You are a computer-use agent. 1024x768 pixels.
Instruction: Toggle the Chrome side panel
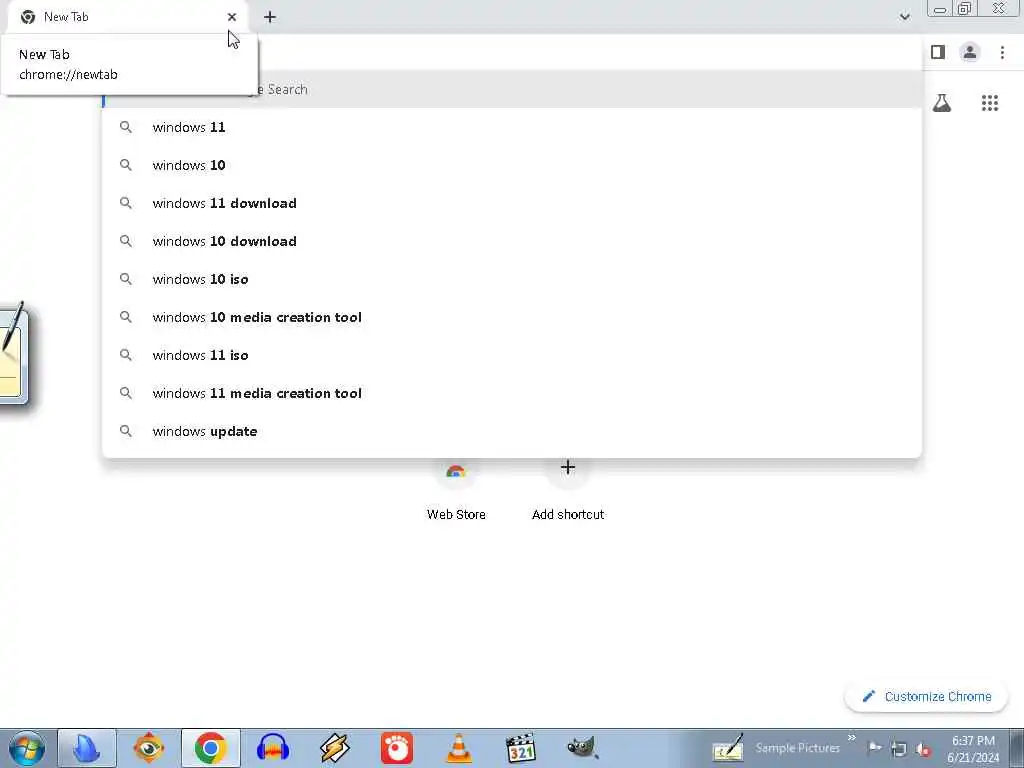point(938,52)
